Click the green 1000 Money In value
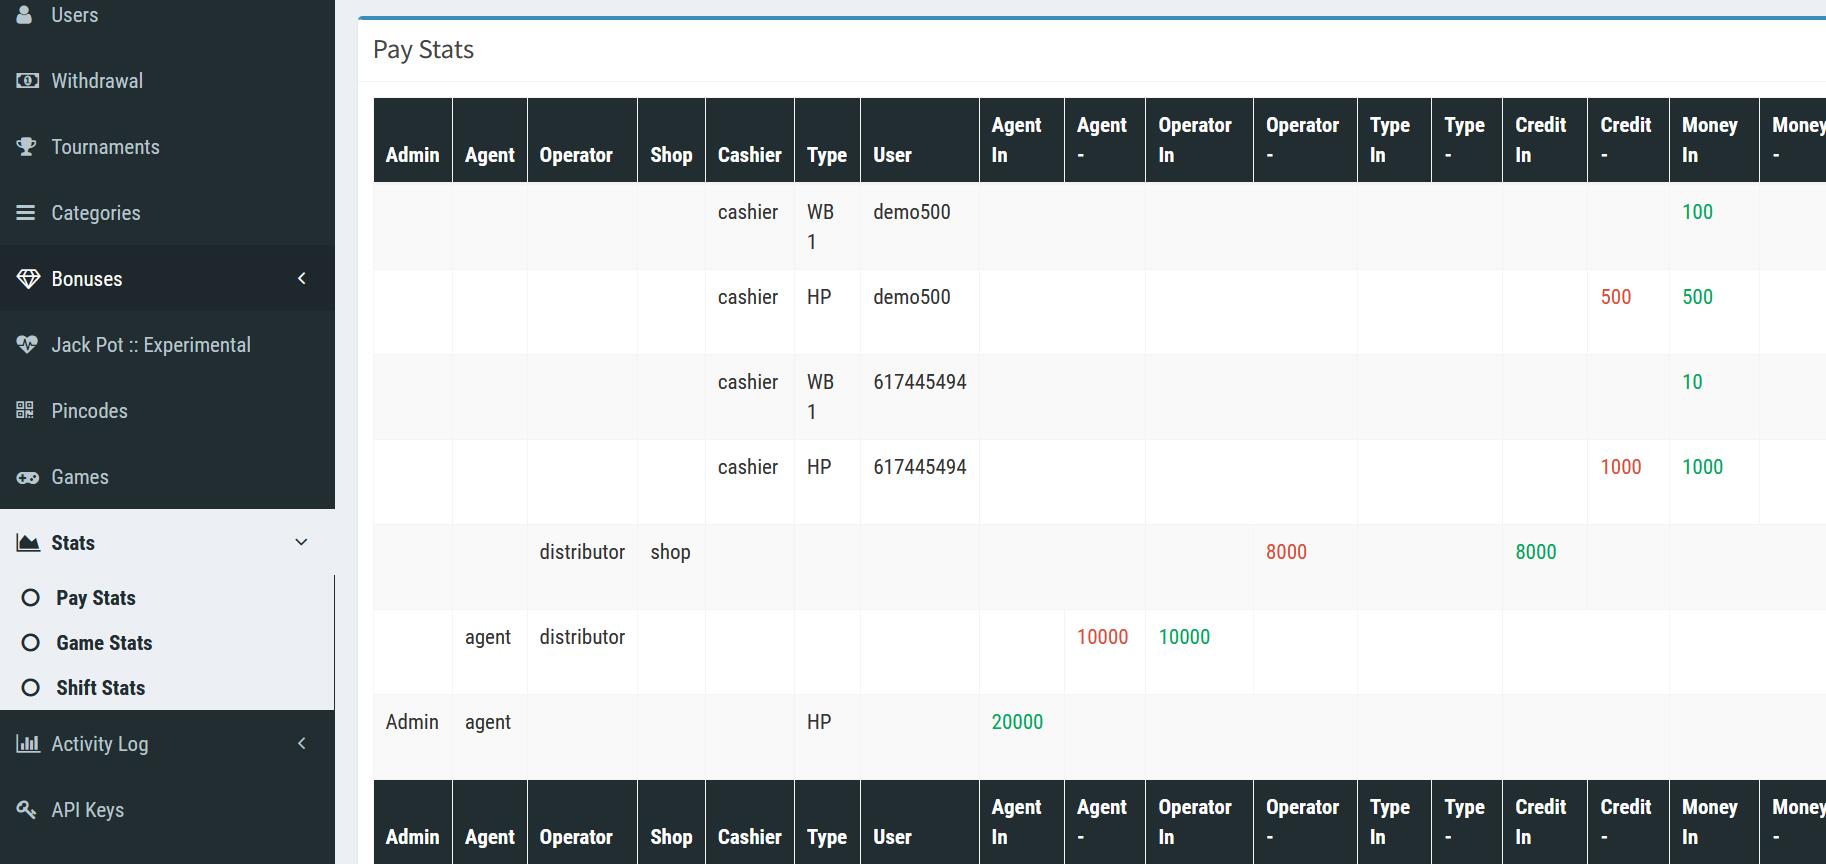This screenshot has height=864, width=1826. (x=1702, y=467)
